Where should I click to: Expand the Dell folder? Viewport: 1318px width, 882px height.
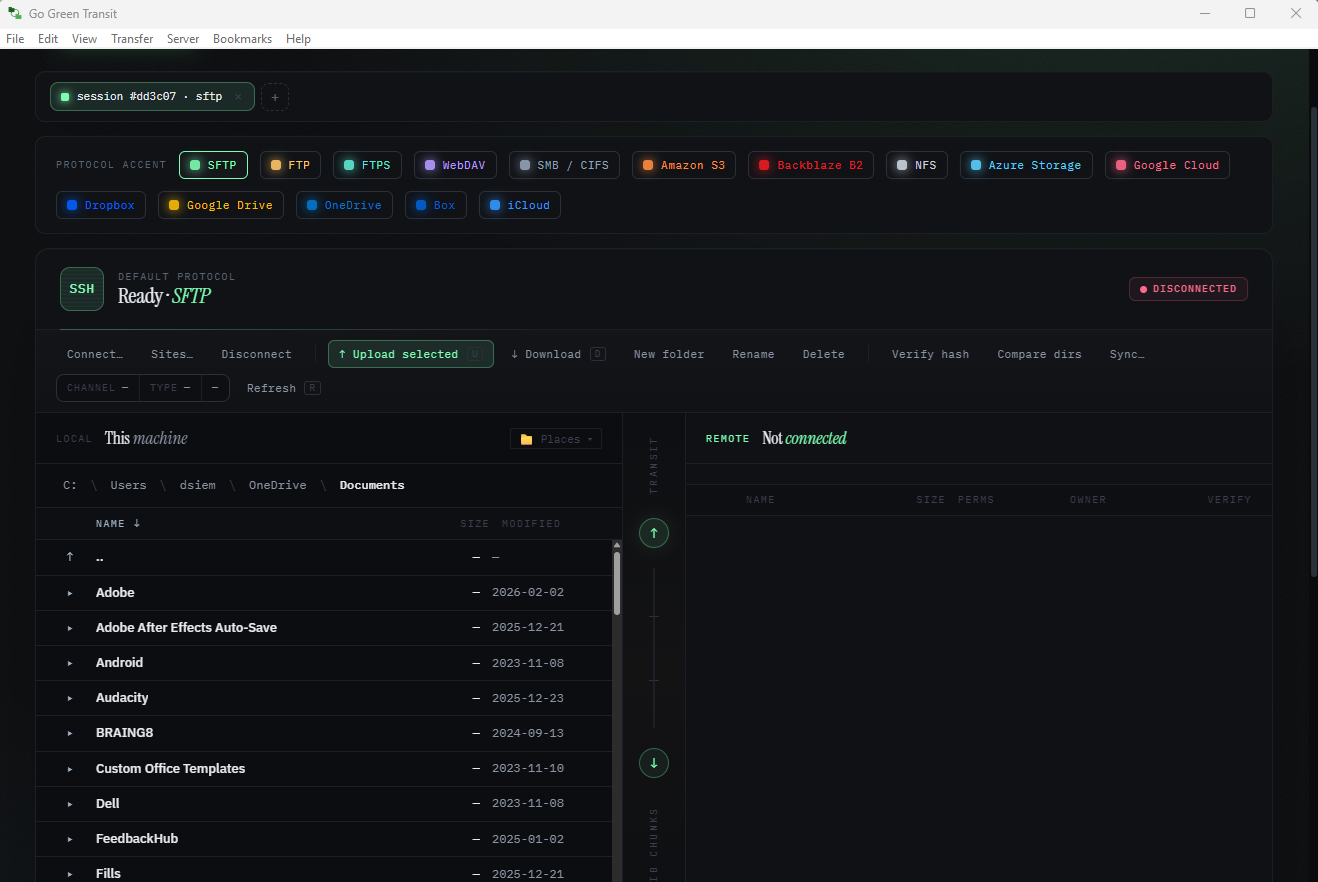[x=70, y=804]
